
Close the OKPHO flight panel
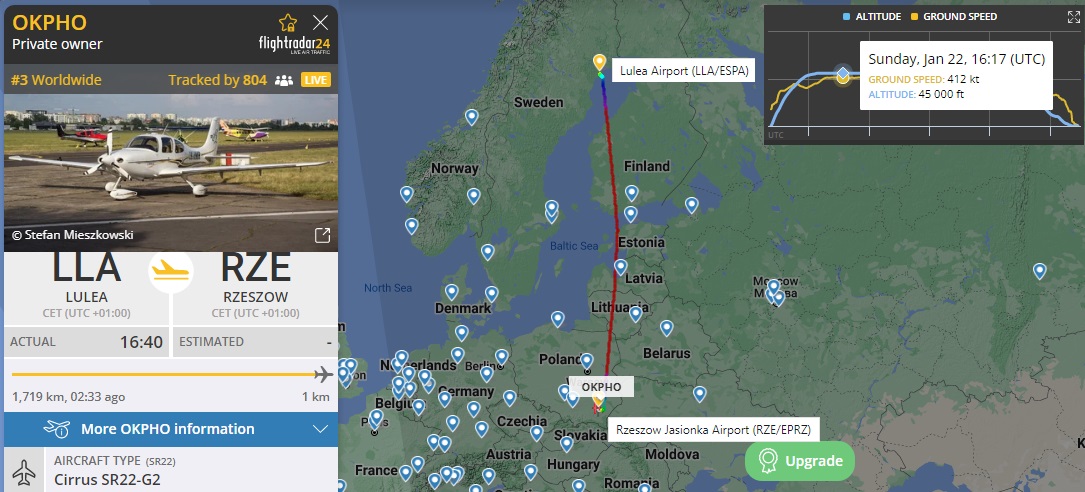(x=320, y=23)
